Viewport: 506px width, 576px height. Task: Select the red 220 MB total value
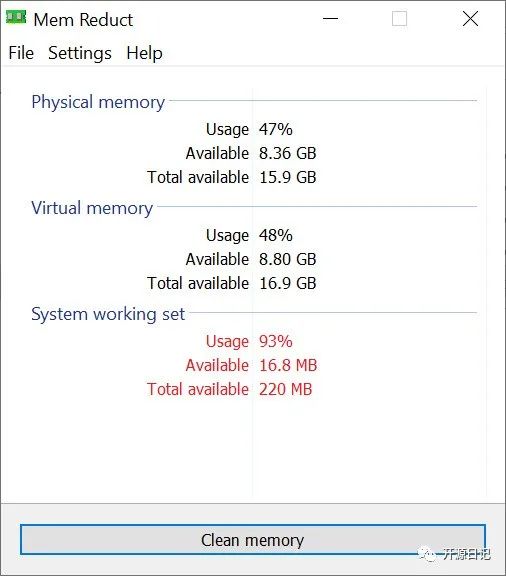pos(286,389)
